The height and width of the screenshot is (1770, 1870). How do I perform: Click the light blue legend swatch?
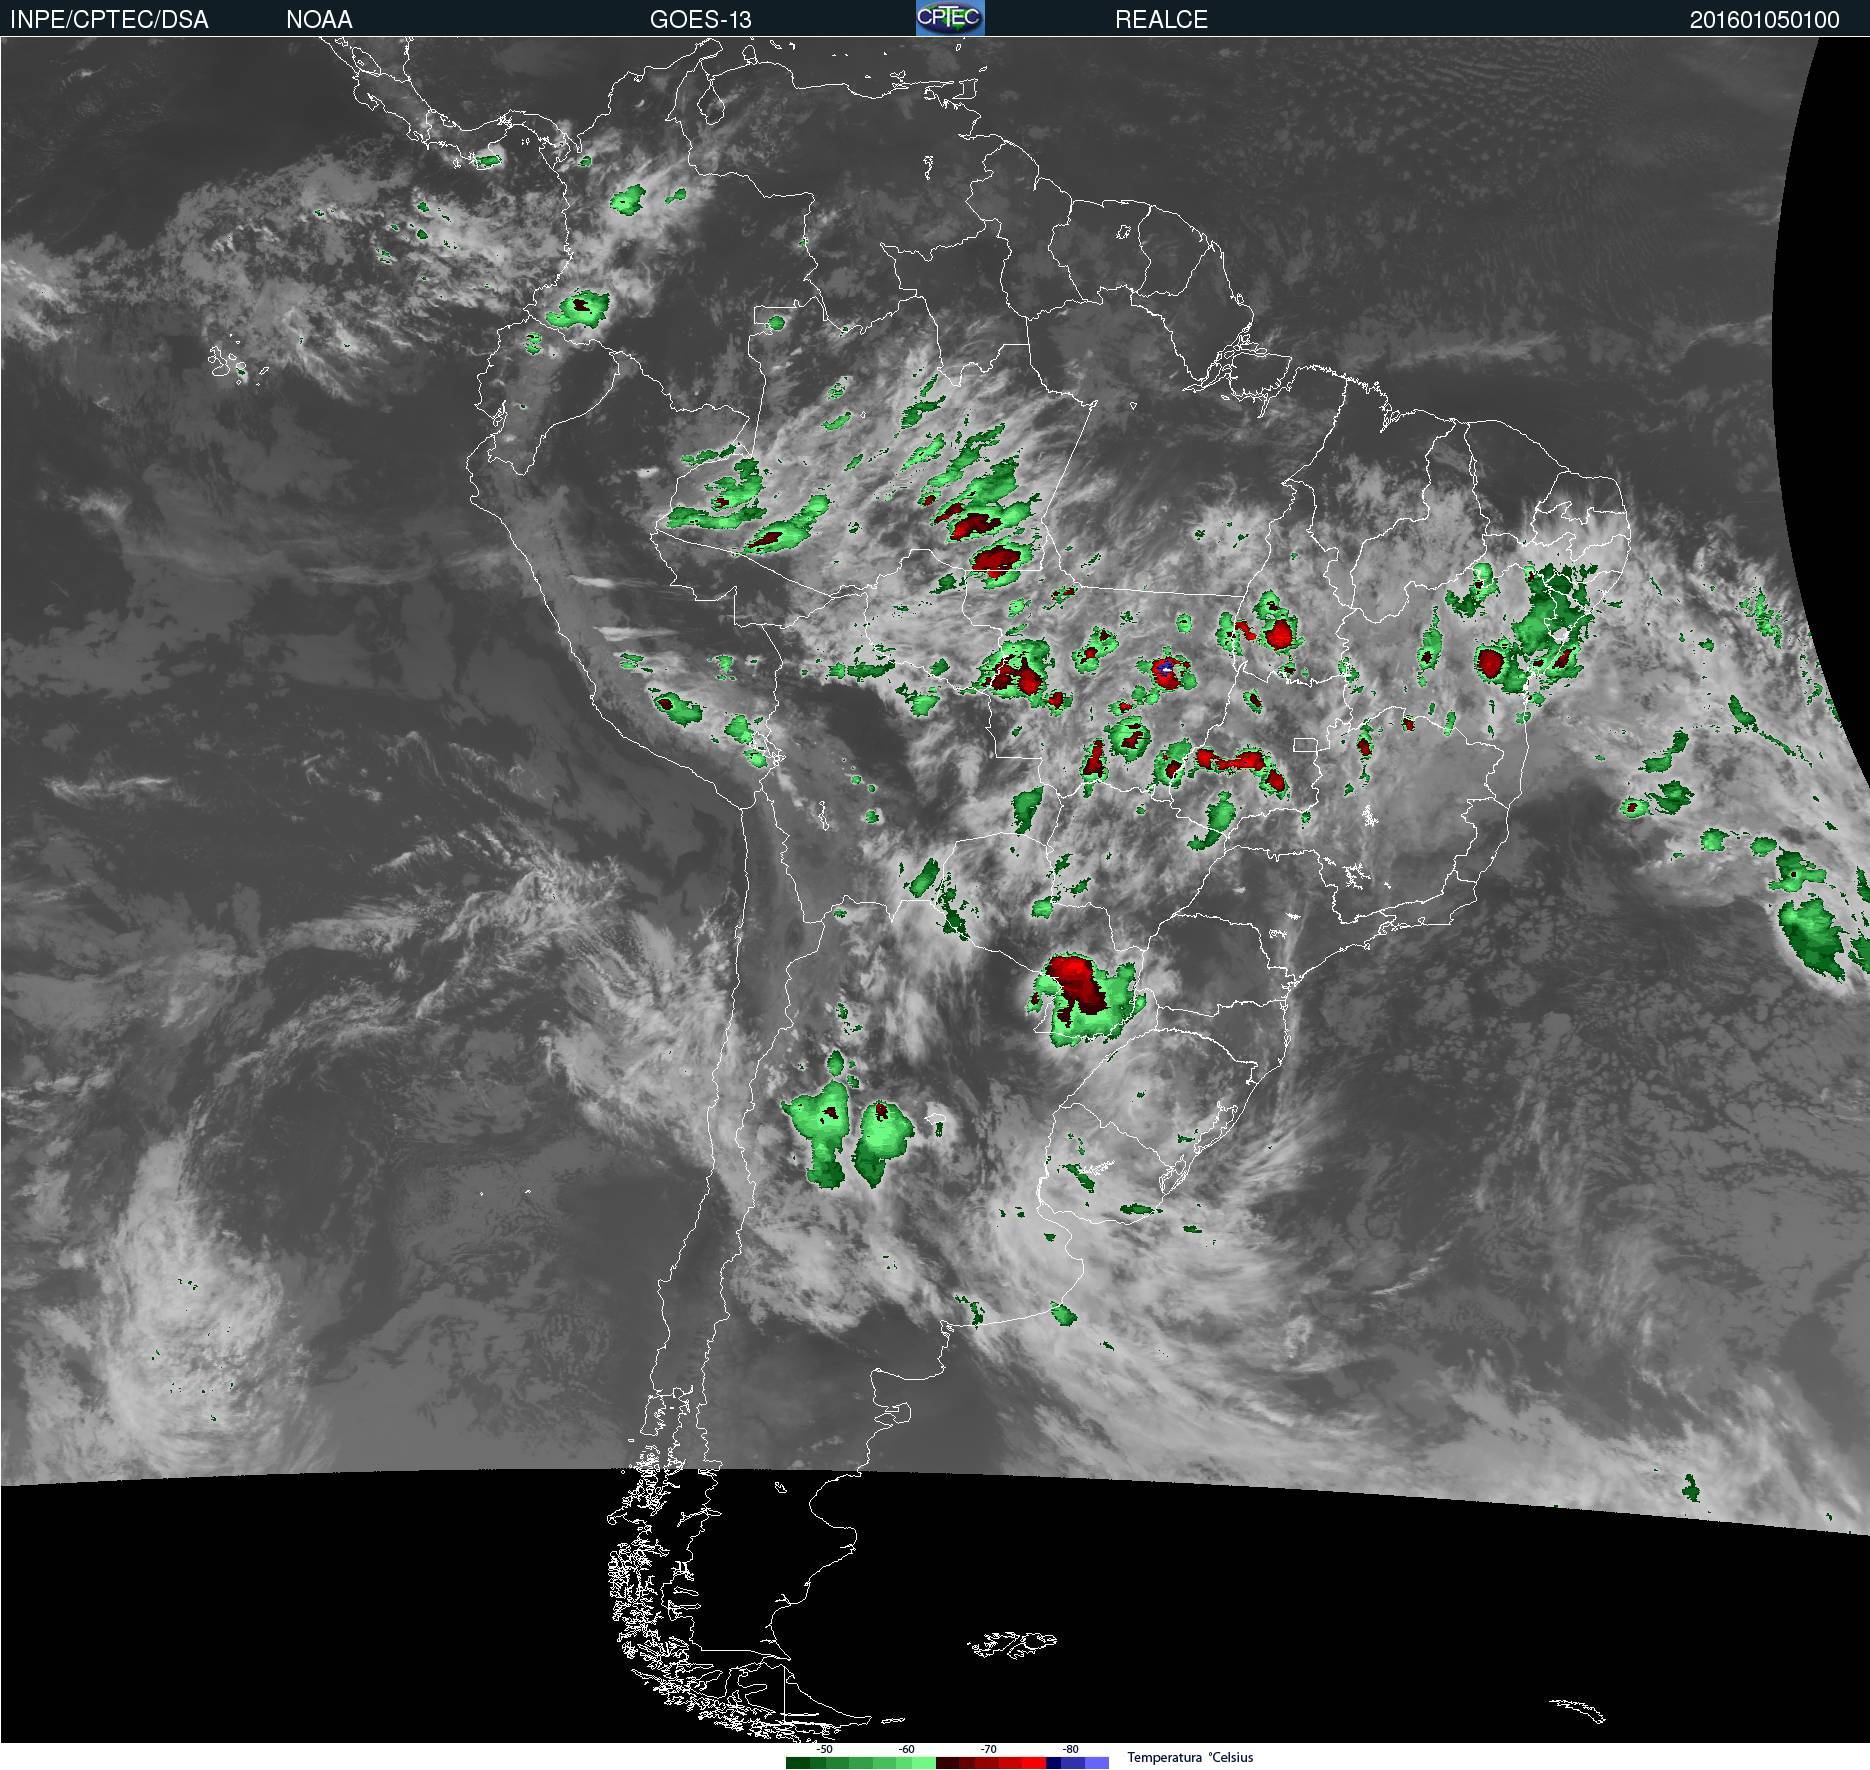click(1097, 1763)
